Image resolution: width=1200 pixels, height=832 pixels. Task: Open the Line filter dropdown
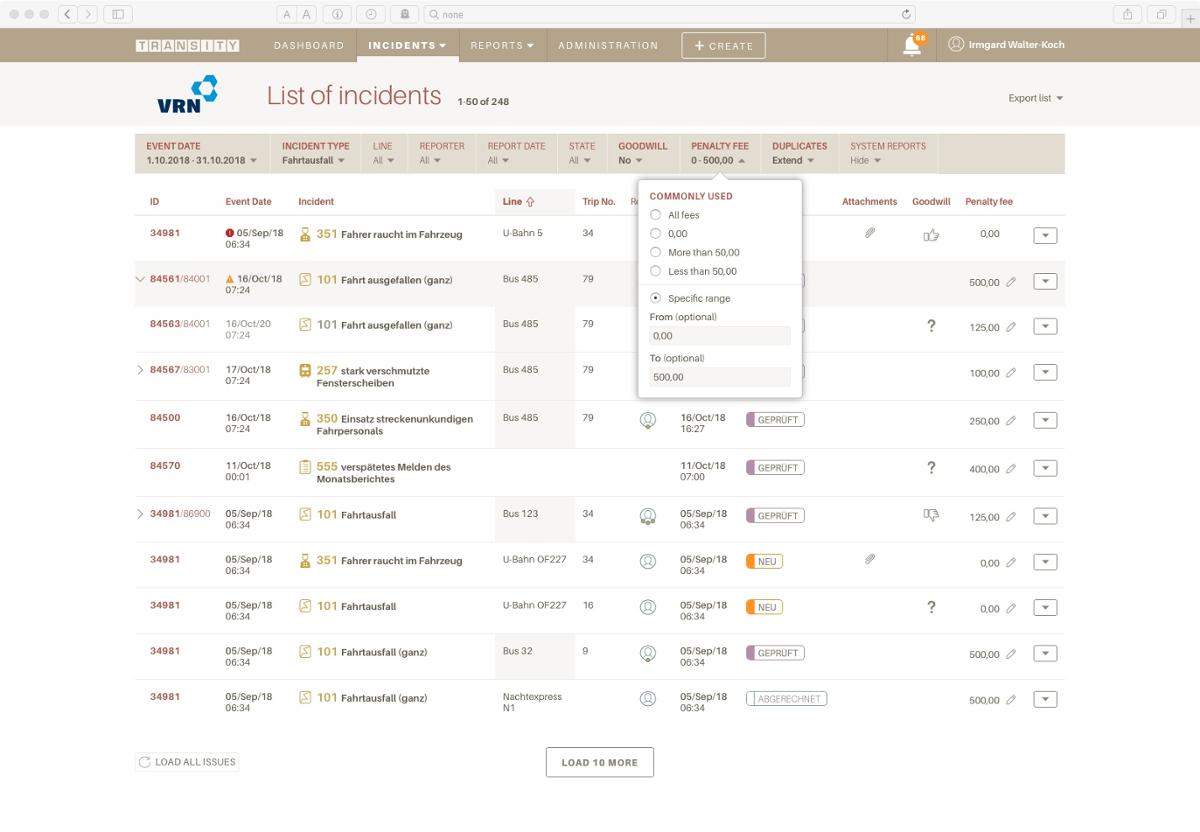[x=383, y=153]
